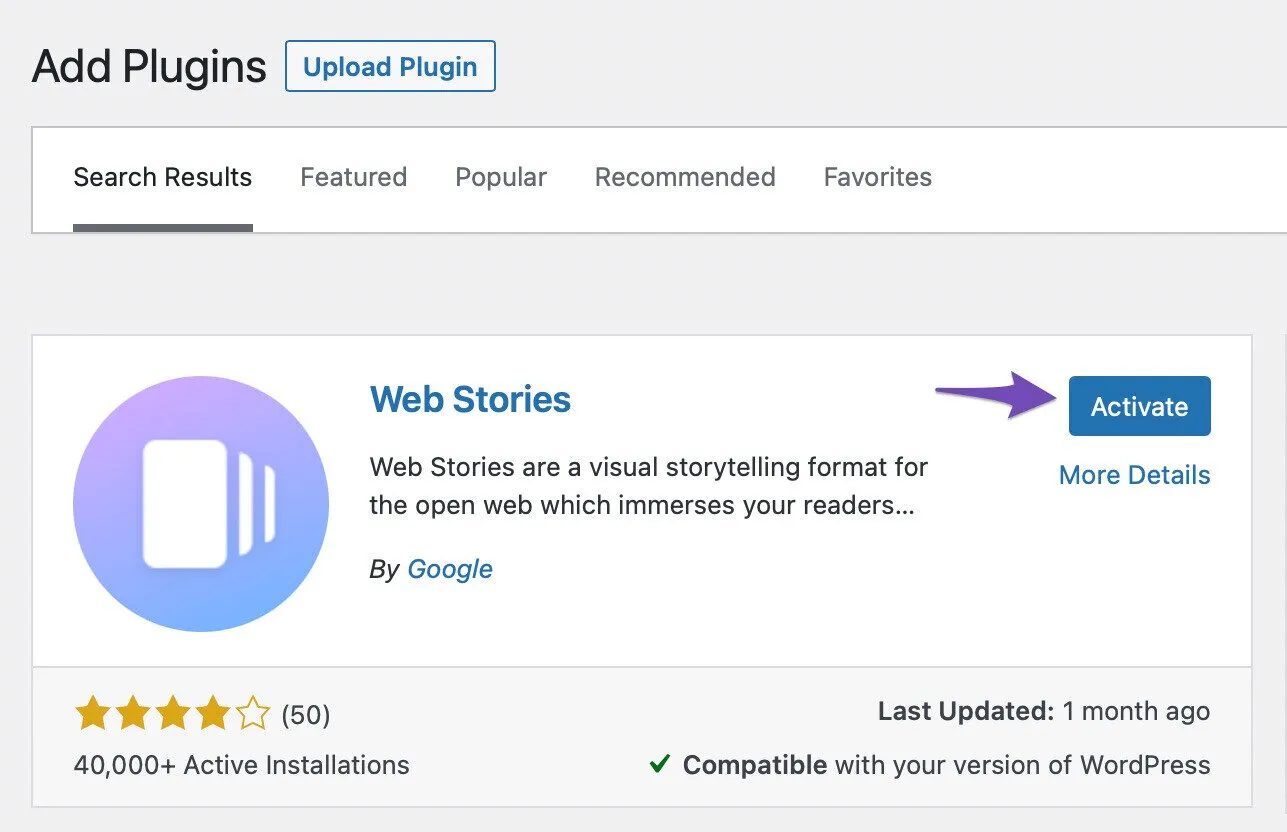Select the Recommended tab
Viewport: 1287px width, 832px height.
coord(685,177)
